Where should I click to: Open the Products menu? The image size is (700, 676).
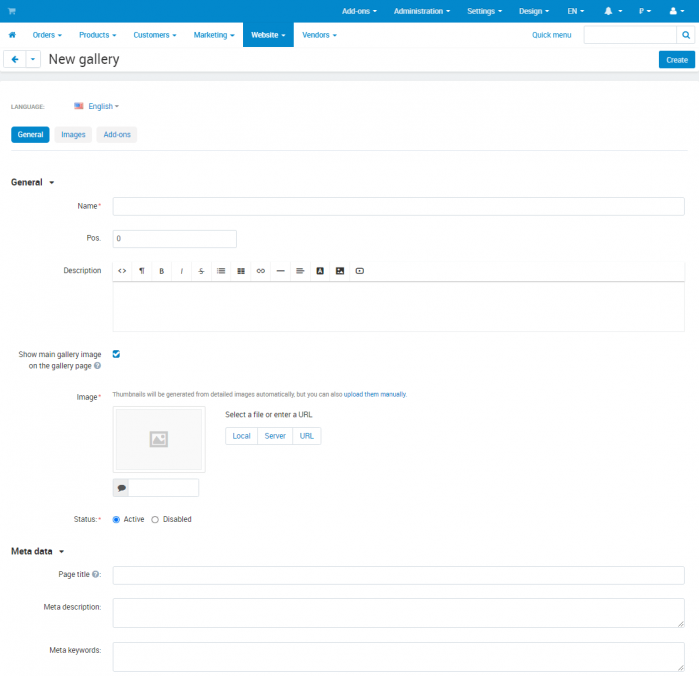click(x=97, y=35)
